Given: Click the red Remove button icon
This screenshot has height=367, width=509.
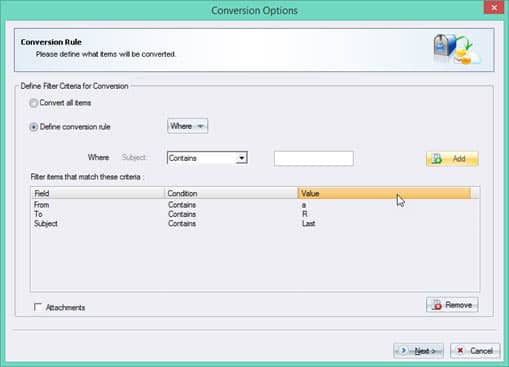Looking at the screenshot, I should tap(437, 305).
